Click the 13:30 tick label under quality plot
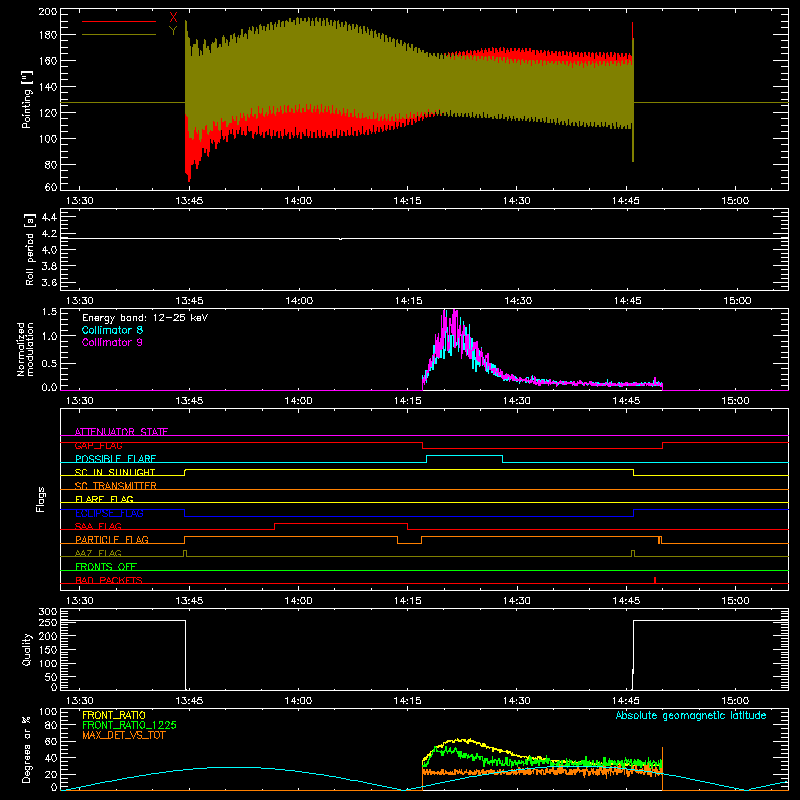The image size is (800, 800). (80, 701)
